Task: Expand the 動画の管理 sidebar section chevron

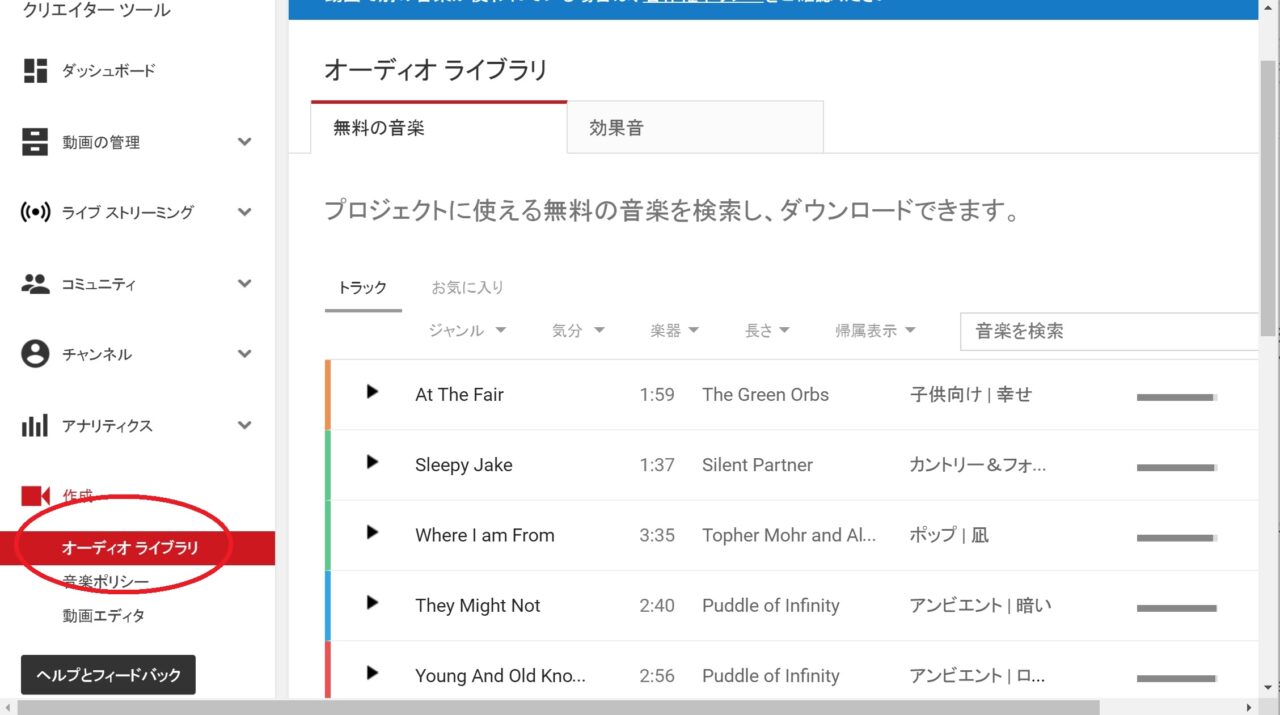Action: [x=244, y=142]
